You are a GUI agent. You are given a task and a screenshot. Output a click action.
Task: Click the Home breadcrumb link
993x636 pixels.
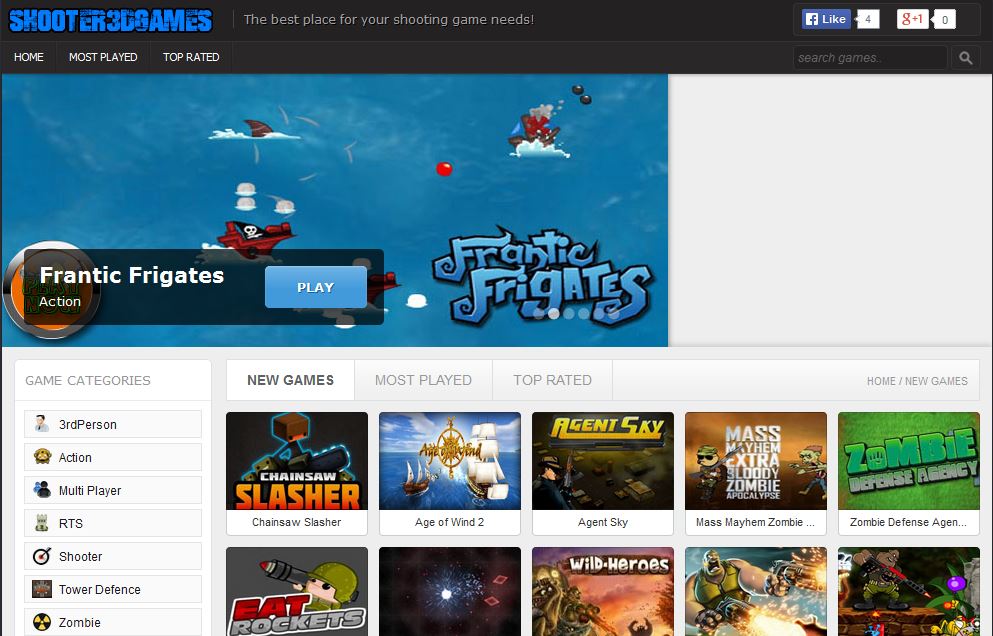[881, 381]
